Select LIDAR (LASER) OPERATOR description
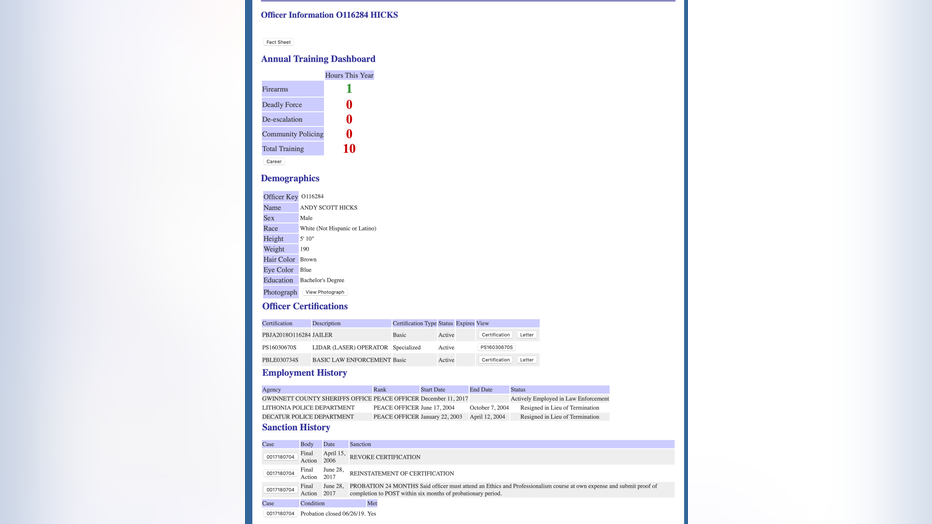The width and height of the screenshot is (932, 524). tap(350, 348)
